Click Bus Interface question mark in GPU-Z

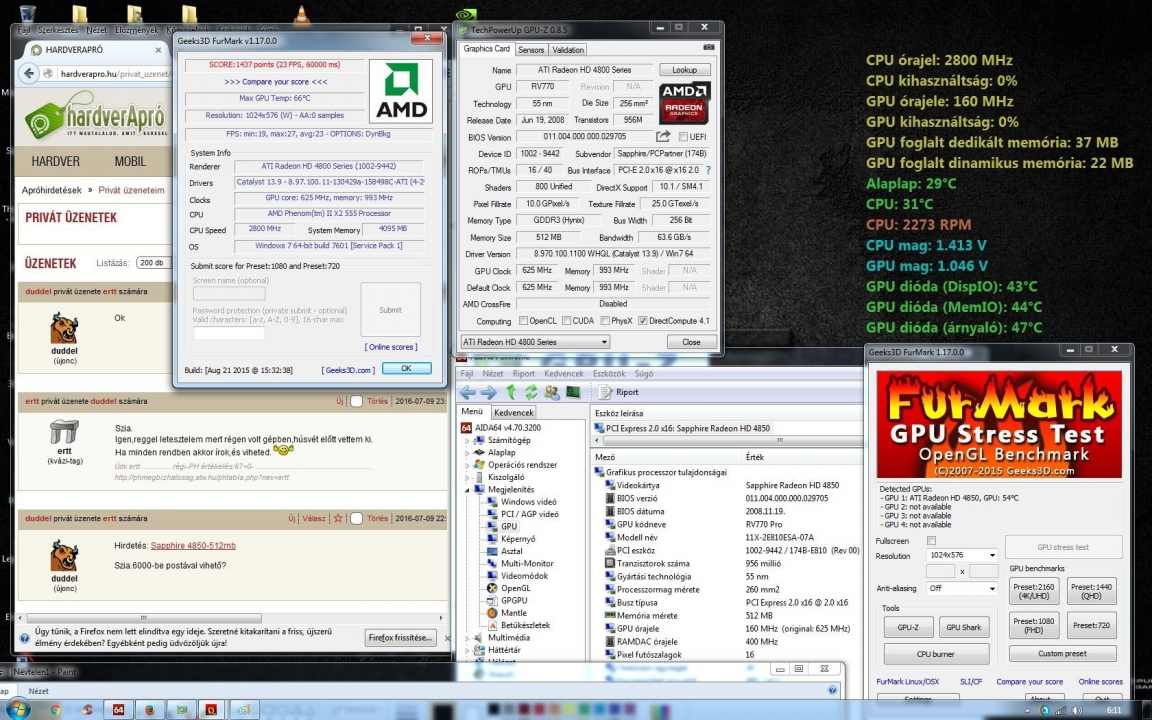tap(708, 170)
